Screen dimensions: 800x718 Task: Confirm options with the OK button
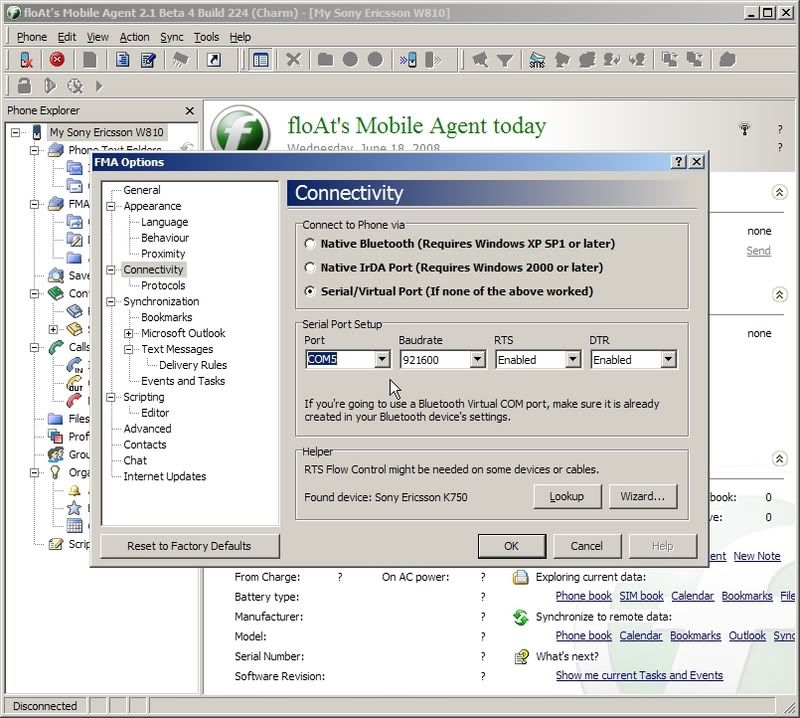click(x=512, y=546)
